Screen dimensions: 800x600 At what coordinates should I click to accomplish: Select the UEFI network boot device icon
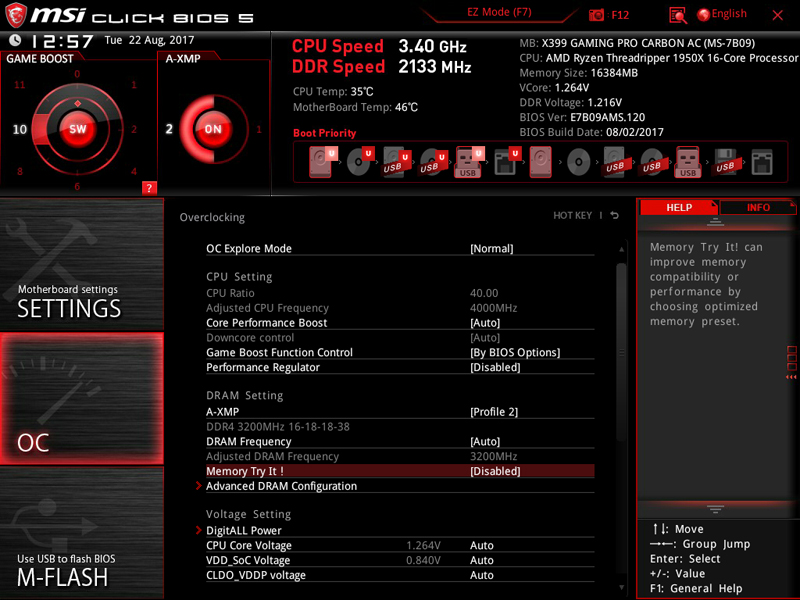506,162
